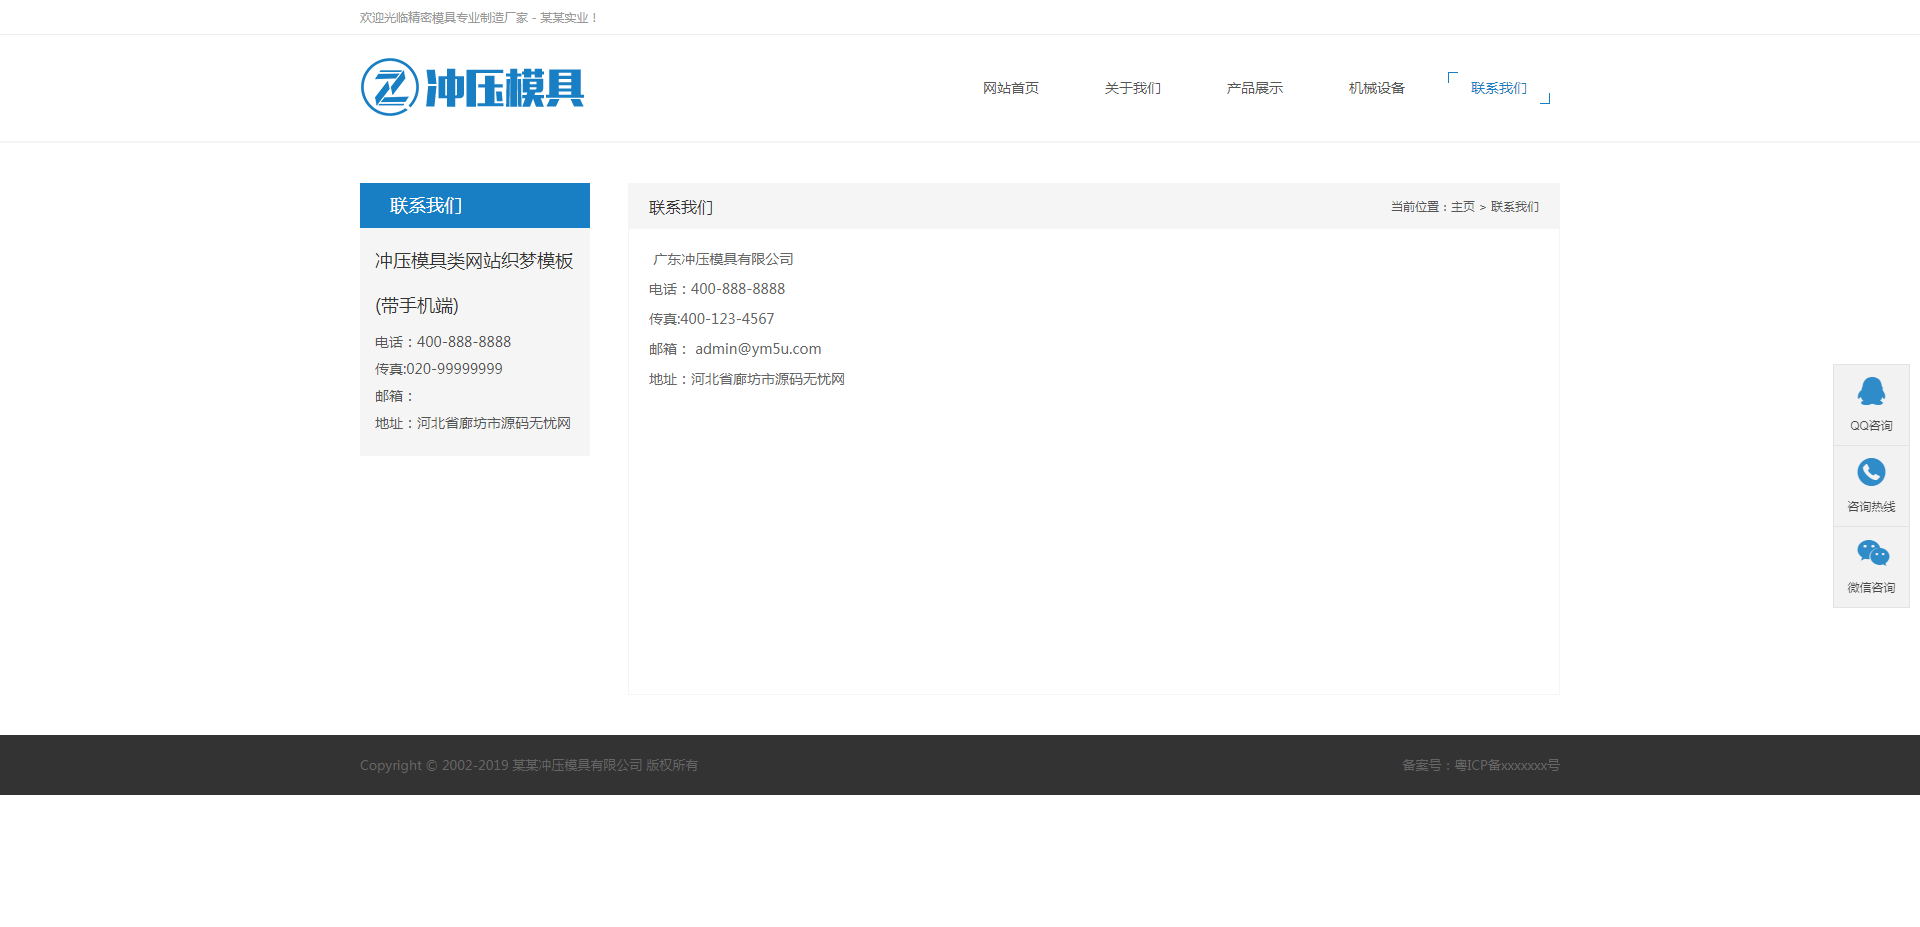This screenshot has width=1920, height=927.
Task: Go to 关于我们 in navigation
Action: click(x=1132, y=88)
